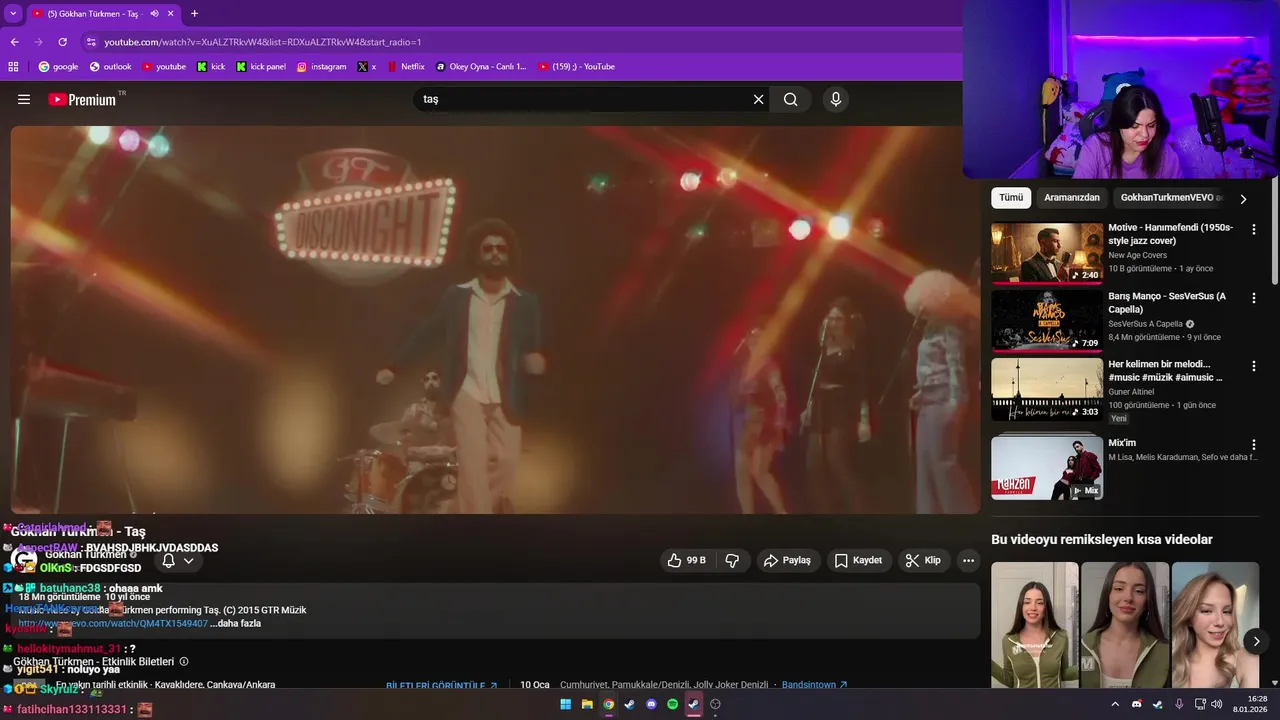Open the Windows Start menu
This screenshot has width=1280, height=720.
click(565, 704)
